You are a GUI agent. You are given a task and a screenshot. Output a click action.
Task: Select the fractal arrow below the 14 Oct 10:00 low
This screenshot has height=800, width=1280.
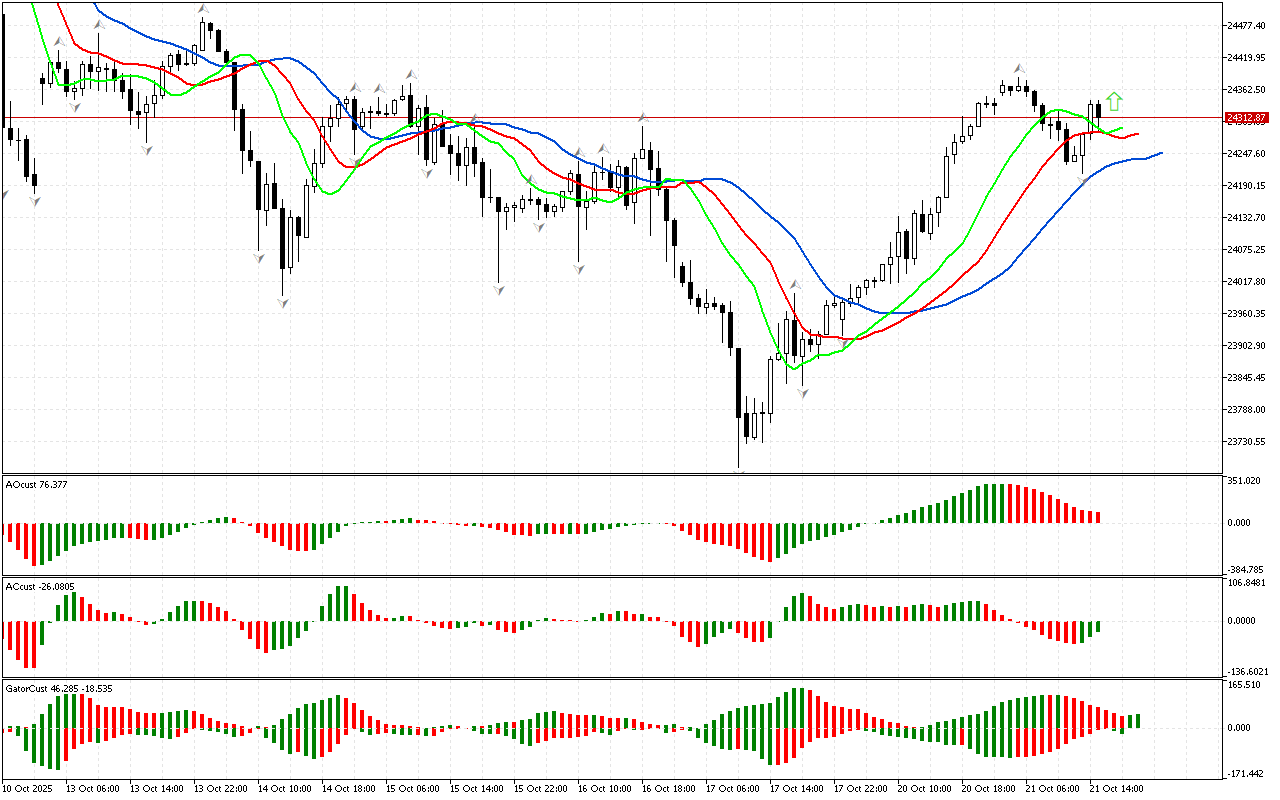tap(283, 302)
